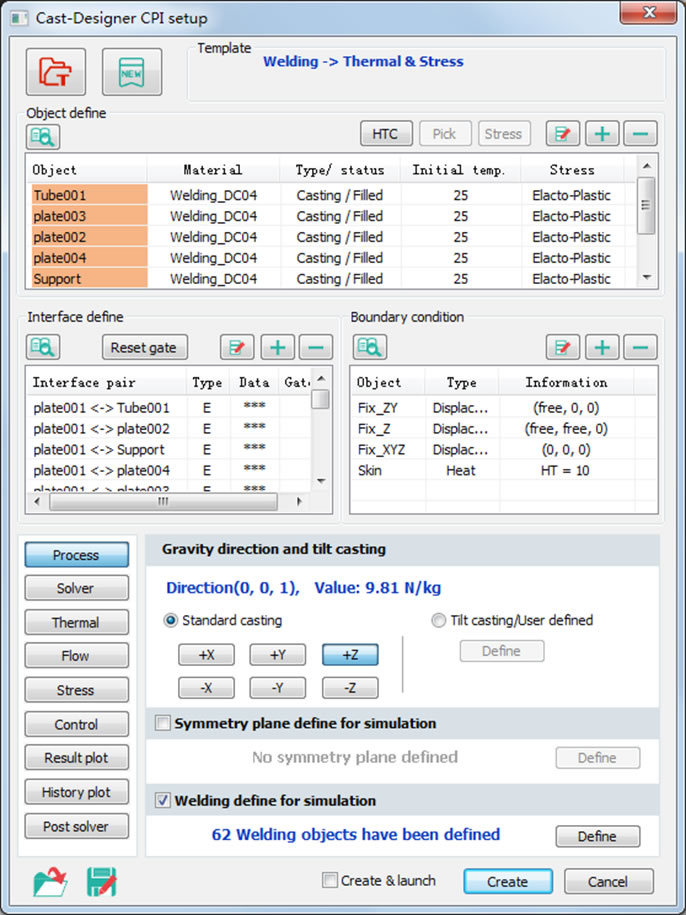
Task: Uncheck Welding define for simulation checkbox
Action: click(x=163, y=800)
